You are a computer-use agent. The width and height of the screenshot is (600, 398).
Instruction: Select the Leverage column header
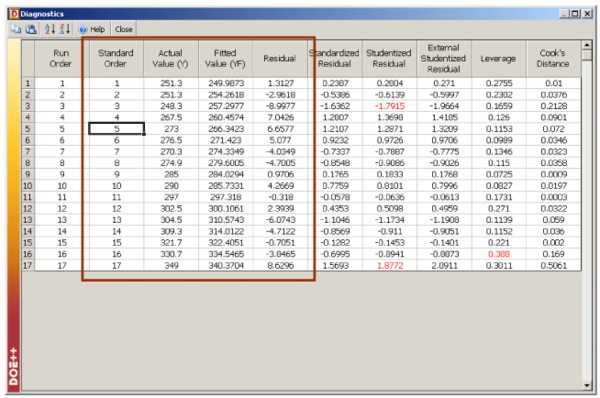pos(499,59)
